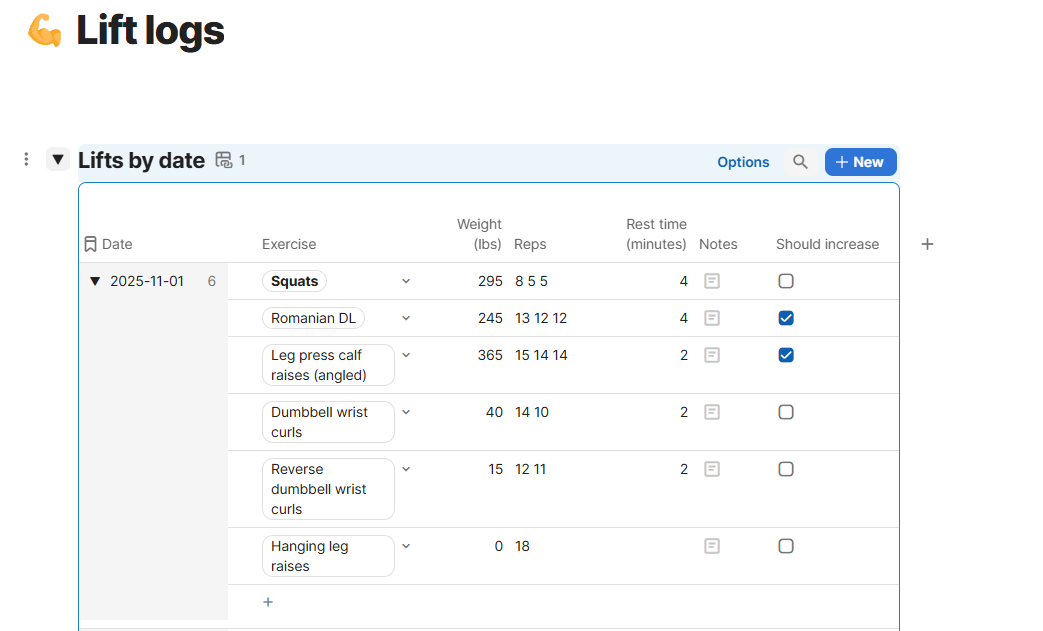Open table Options
This screenshot has height=631, width=1043.
tap(743, 162)
